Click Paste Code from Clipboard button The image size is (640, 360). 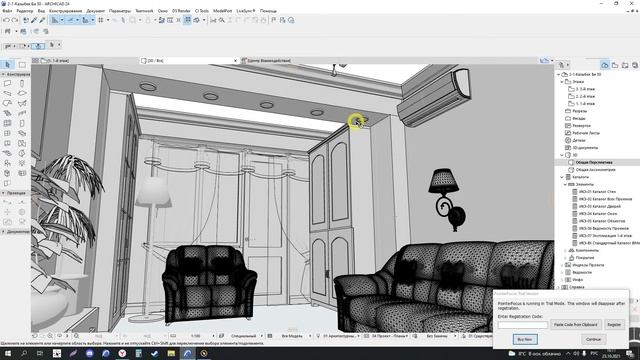pos(576,324)
